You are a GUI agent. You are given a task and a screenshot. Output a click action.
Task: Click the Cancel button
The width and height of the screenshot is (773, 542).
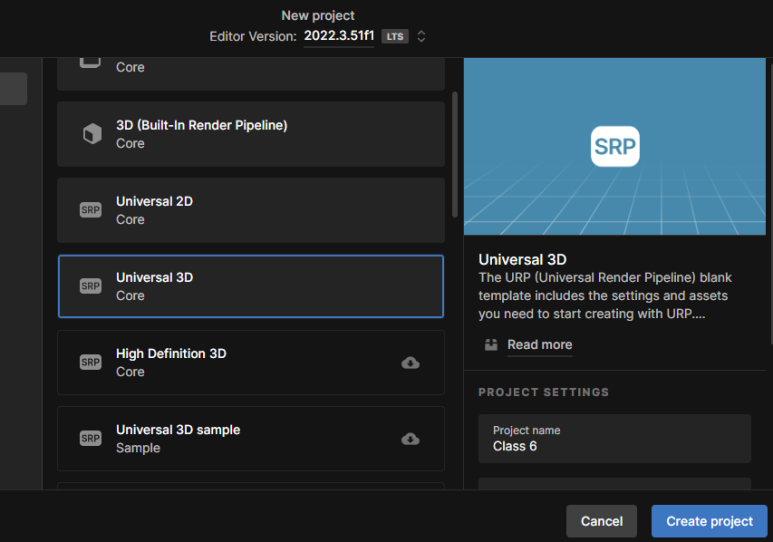click(601, 521)
